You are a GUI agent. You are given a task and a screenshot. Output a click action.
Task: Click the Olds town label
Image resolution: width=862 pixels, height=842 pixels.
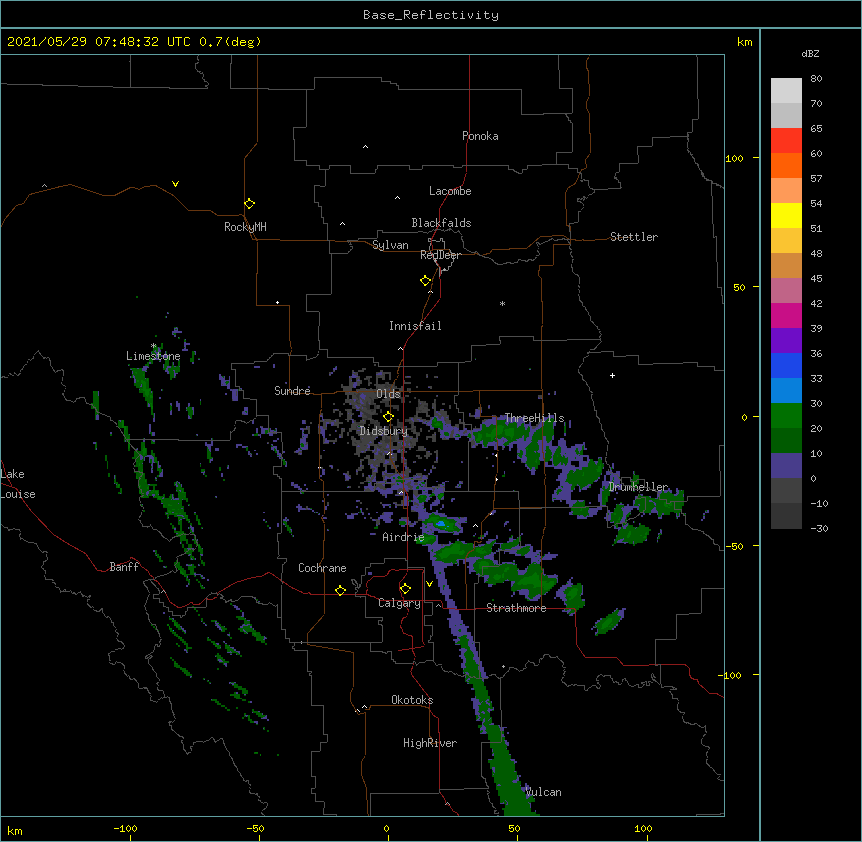[388, 394]
